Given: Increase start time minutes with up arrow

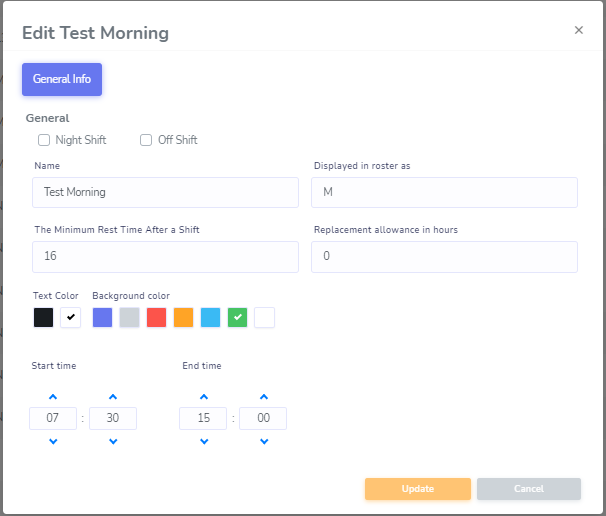Looking at the screenshot, I should tap(113, 397).
